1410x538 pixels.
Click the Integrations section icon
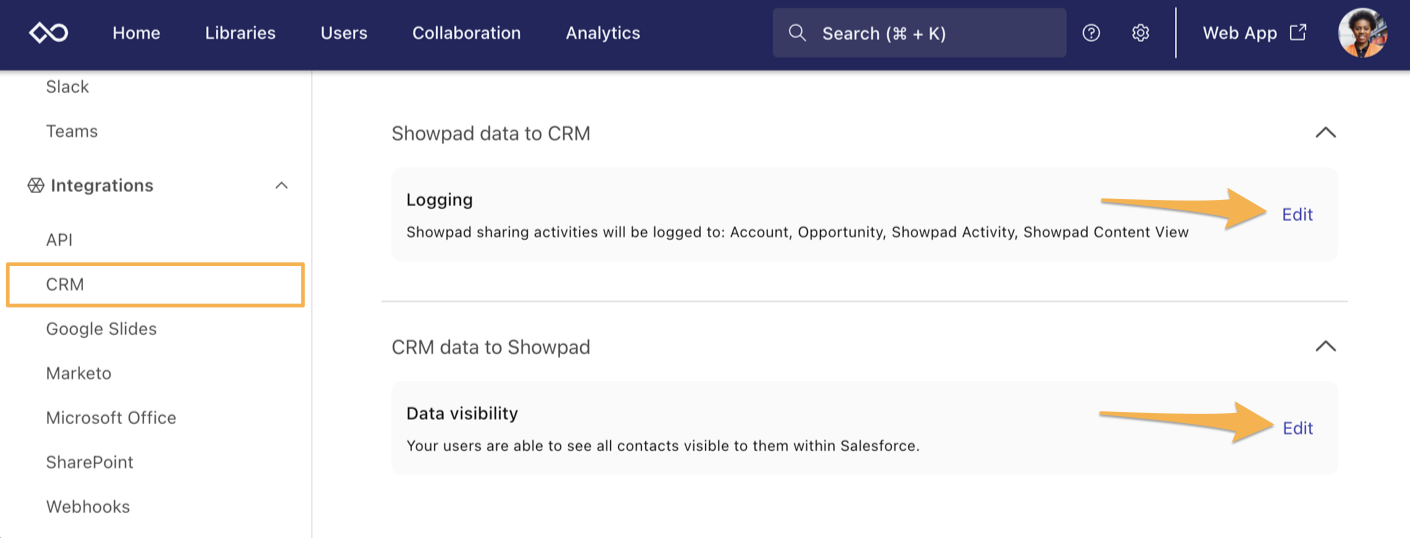pos(36,185)
